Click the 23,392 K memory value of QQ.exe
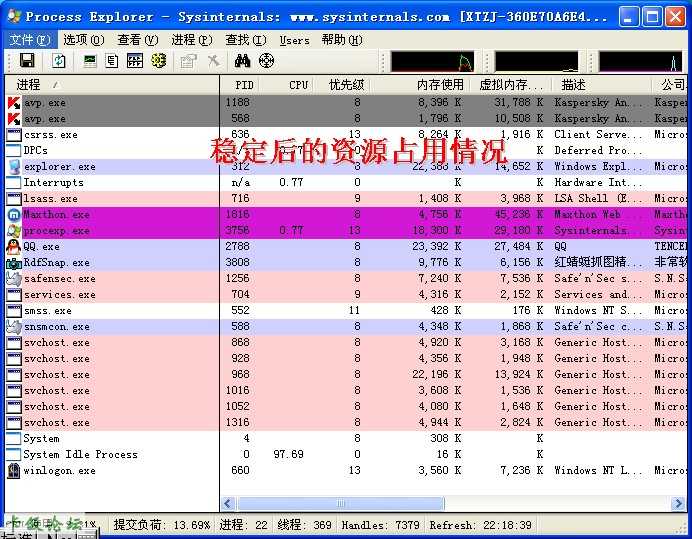 point(436,247)
